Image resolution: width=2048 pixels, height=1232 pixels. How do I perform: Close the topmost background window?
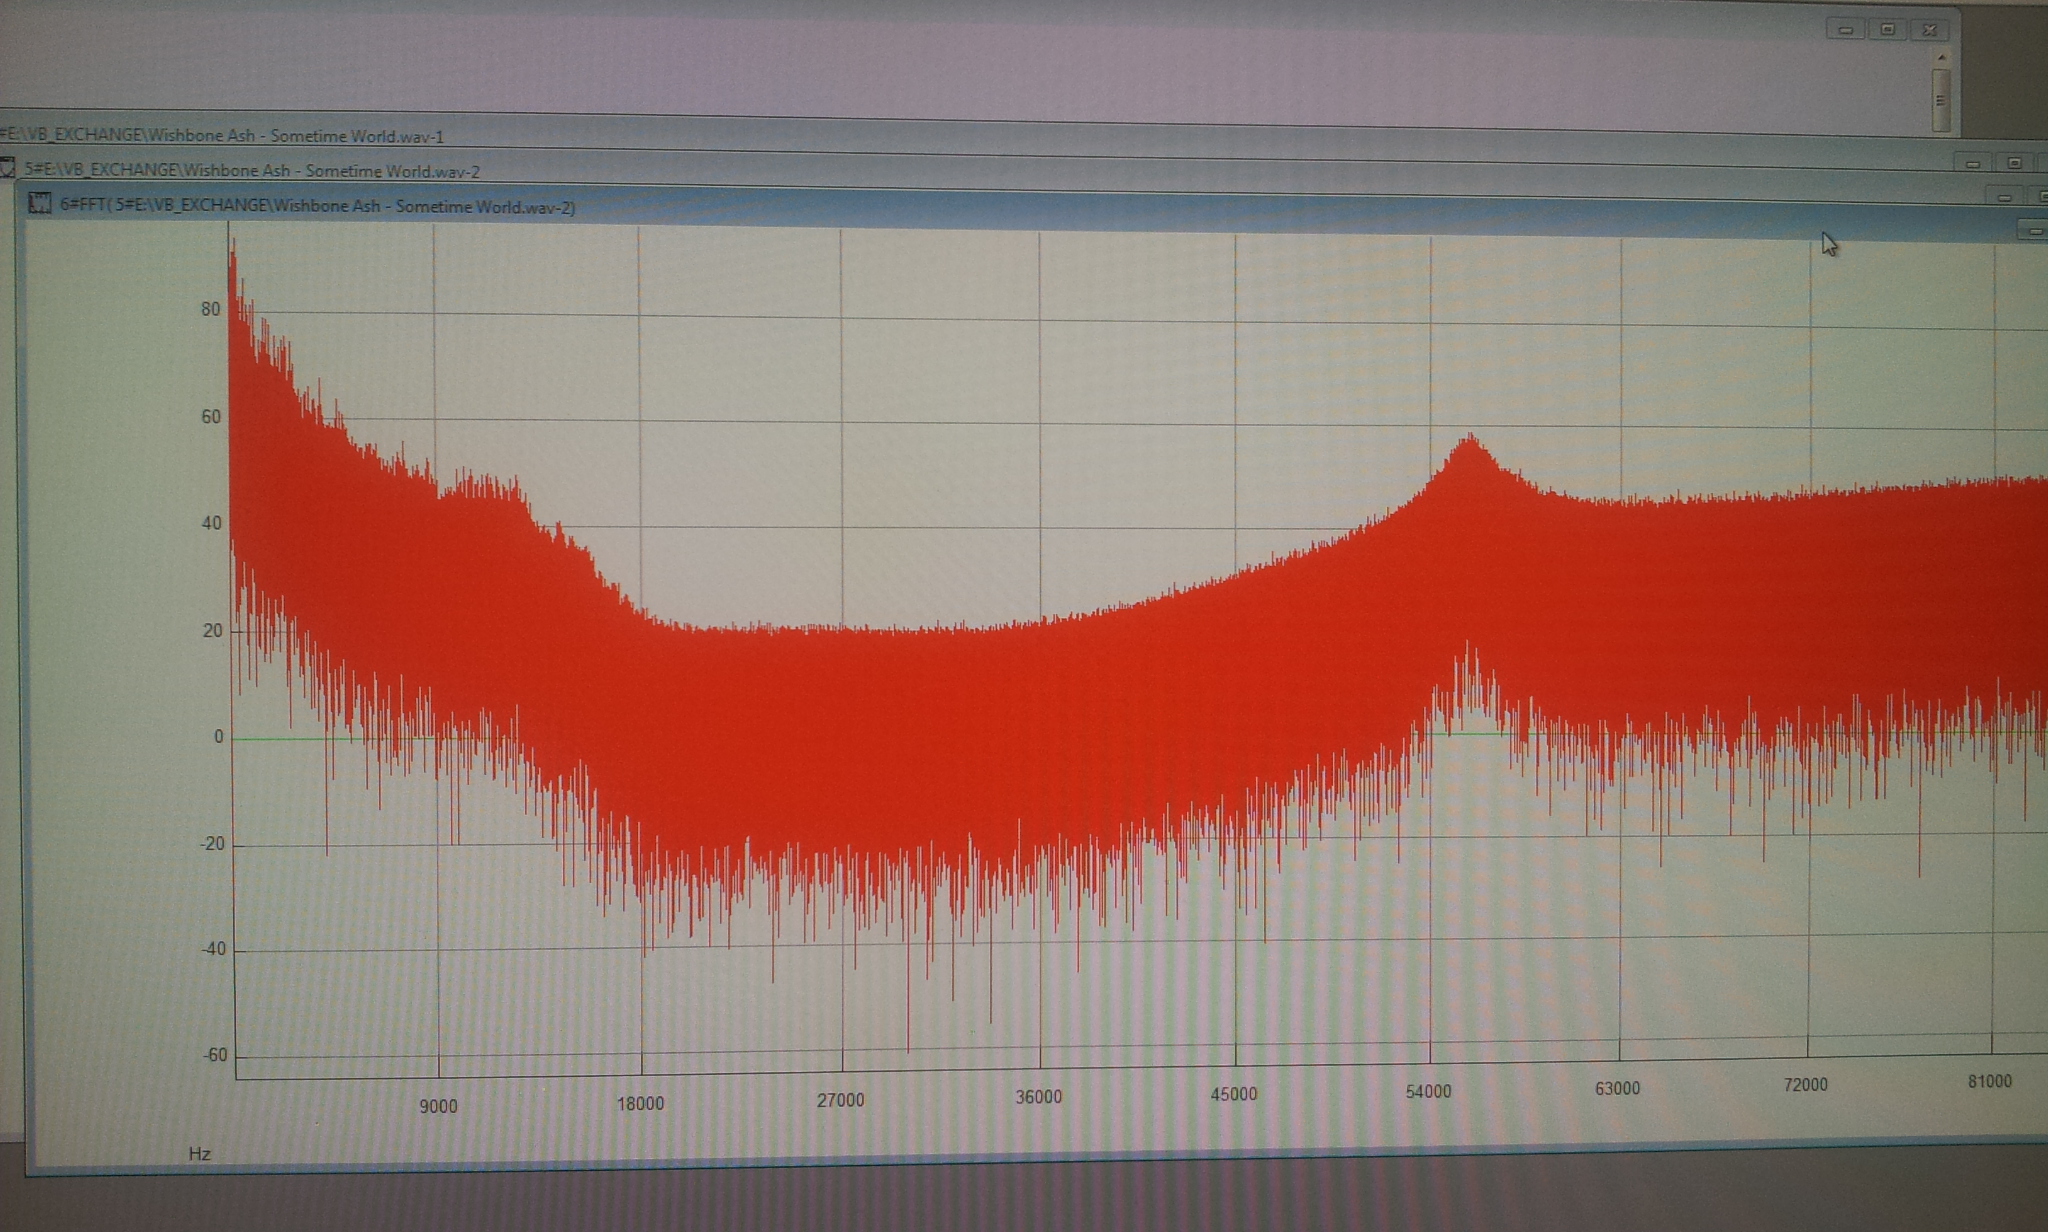point(1929,30)
